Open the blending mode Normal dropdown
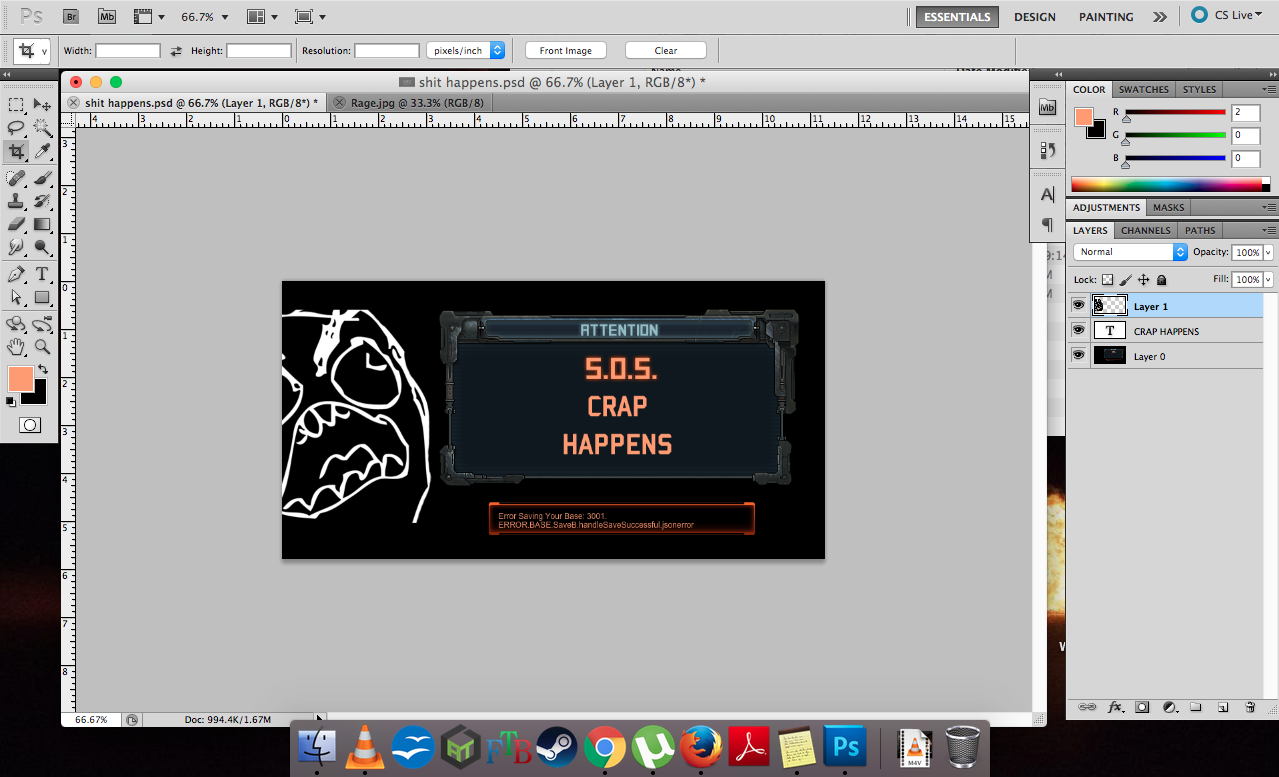The image size is (1279, 777). 1130,252
